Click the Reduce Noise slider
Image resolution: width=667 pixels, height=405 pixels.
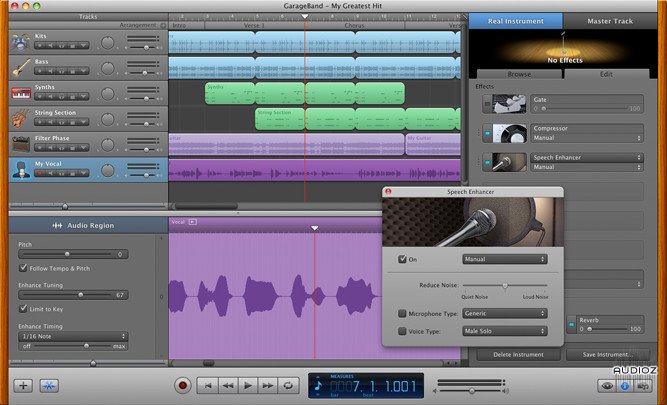(x=505, y=285)
